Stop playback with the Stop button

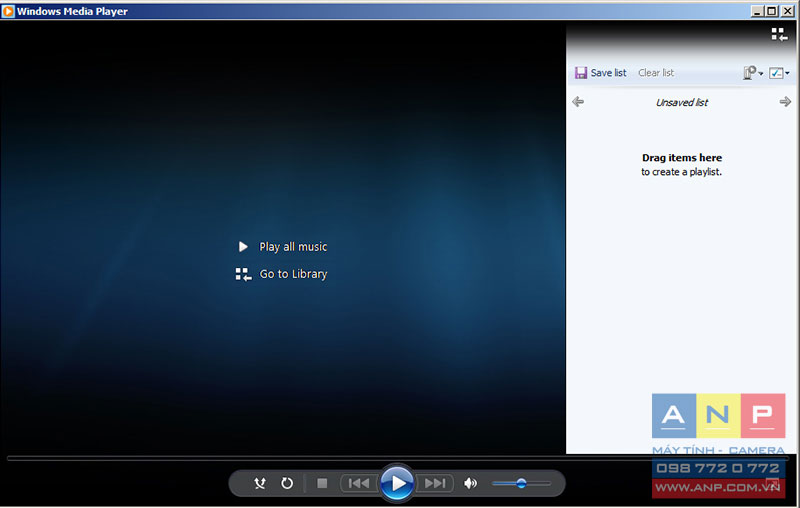(322, 483)
